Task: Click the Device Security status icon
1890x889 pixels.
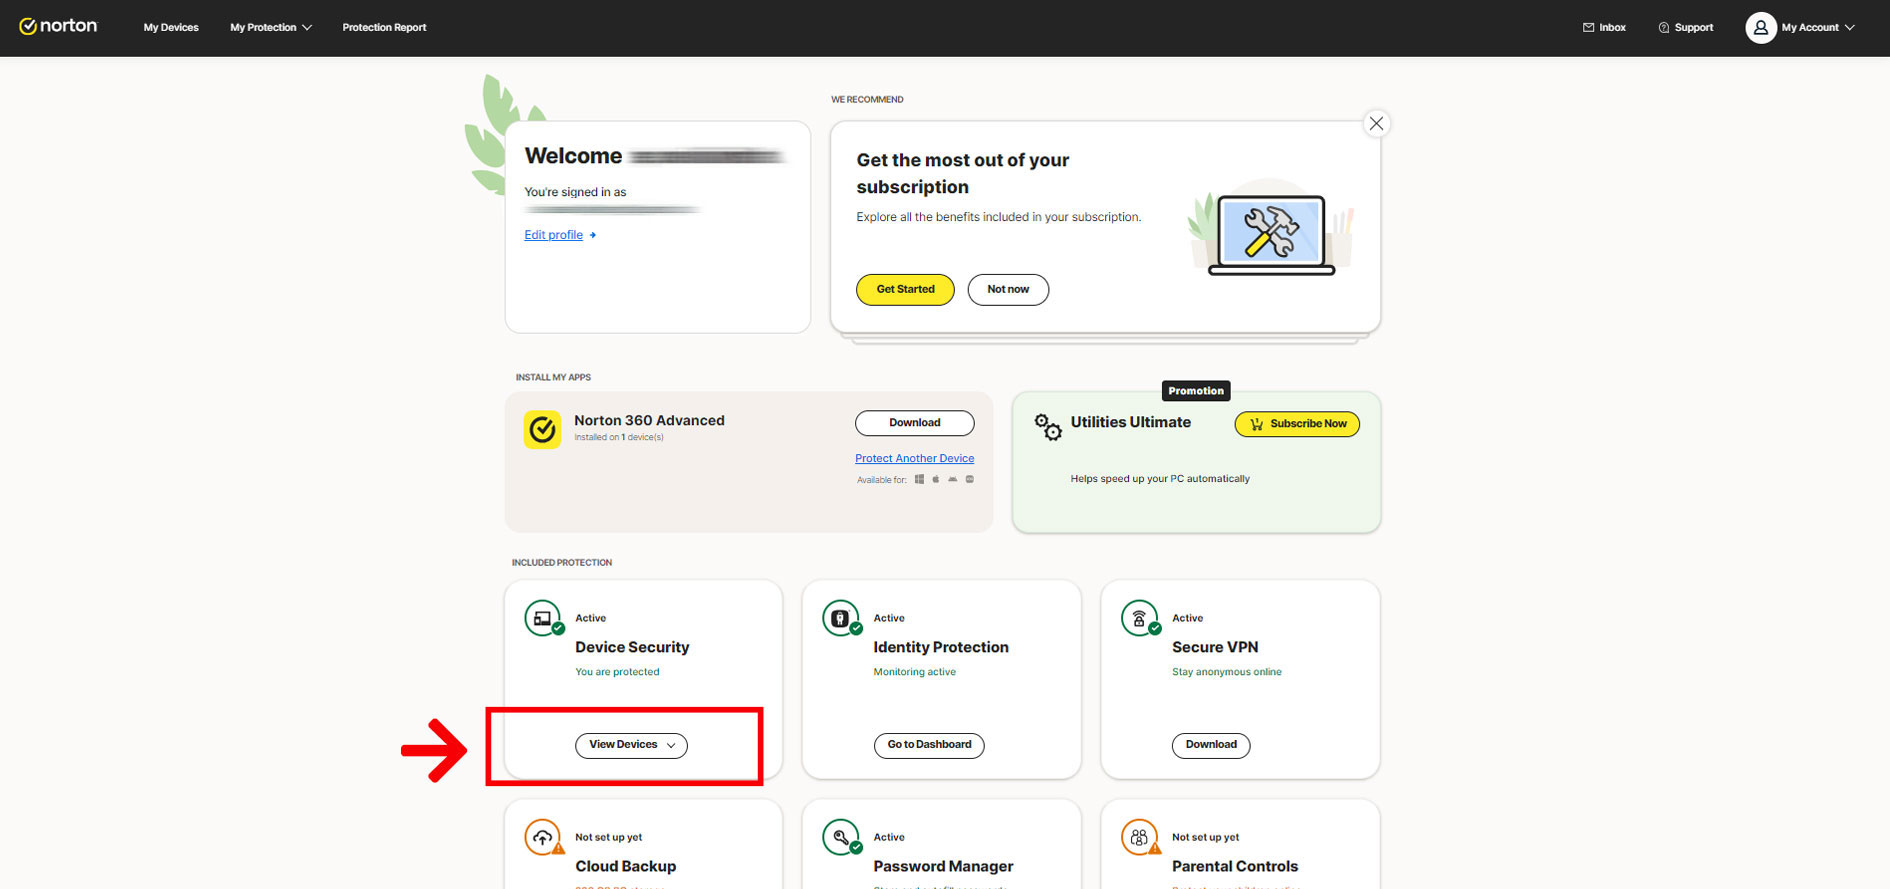Action: tap(543, 619)
